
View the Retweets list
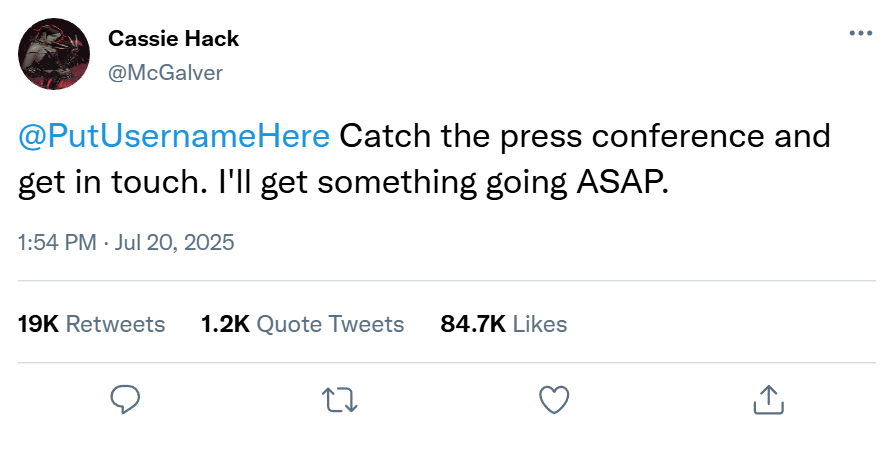pos(115,324)
